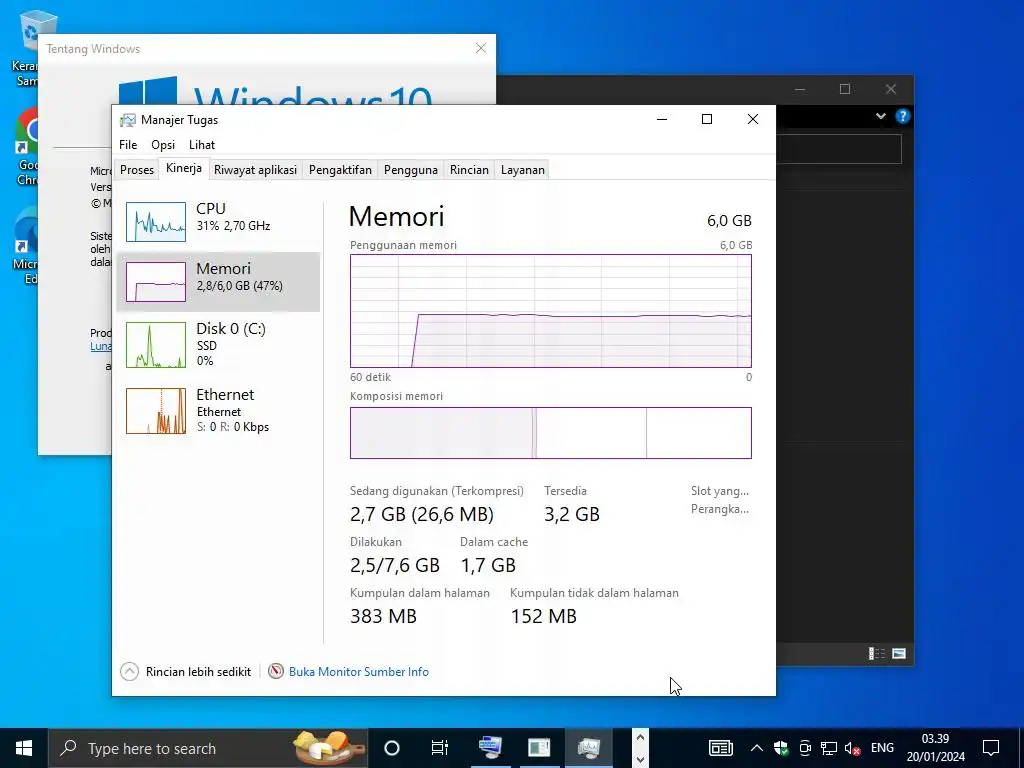This screenshot has height=768, width=1024.
Task: Click the Tersedia 3,2 GB value
Action: tap(571, 515)
